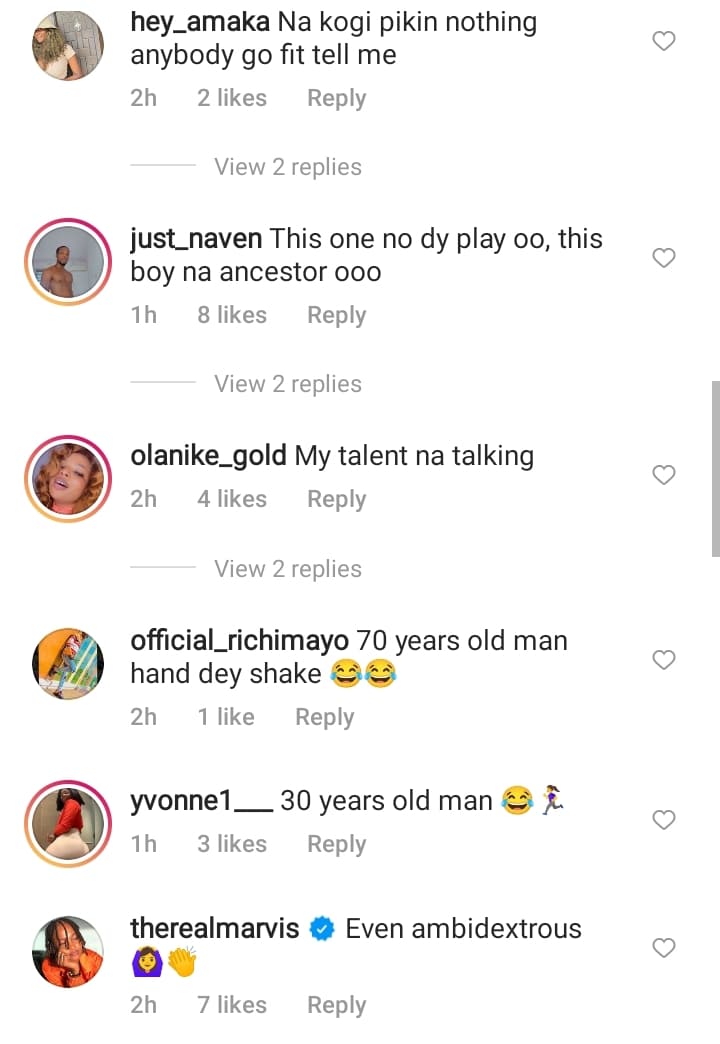Open just_naven's profile picture
The image size is (720, 1044).
tap(68, 262)
